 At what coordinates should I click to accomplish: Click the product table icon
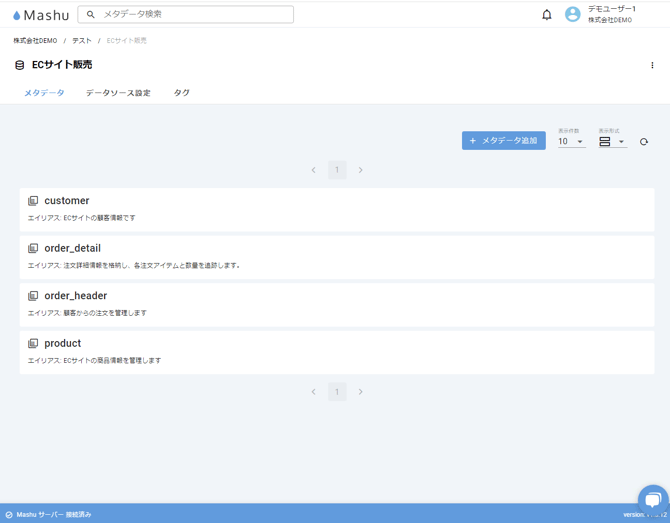coord(33,344)
